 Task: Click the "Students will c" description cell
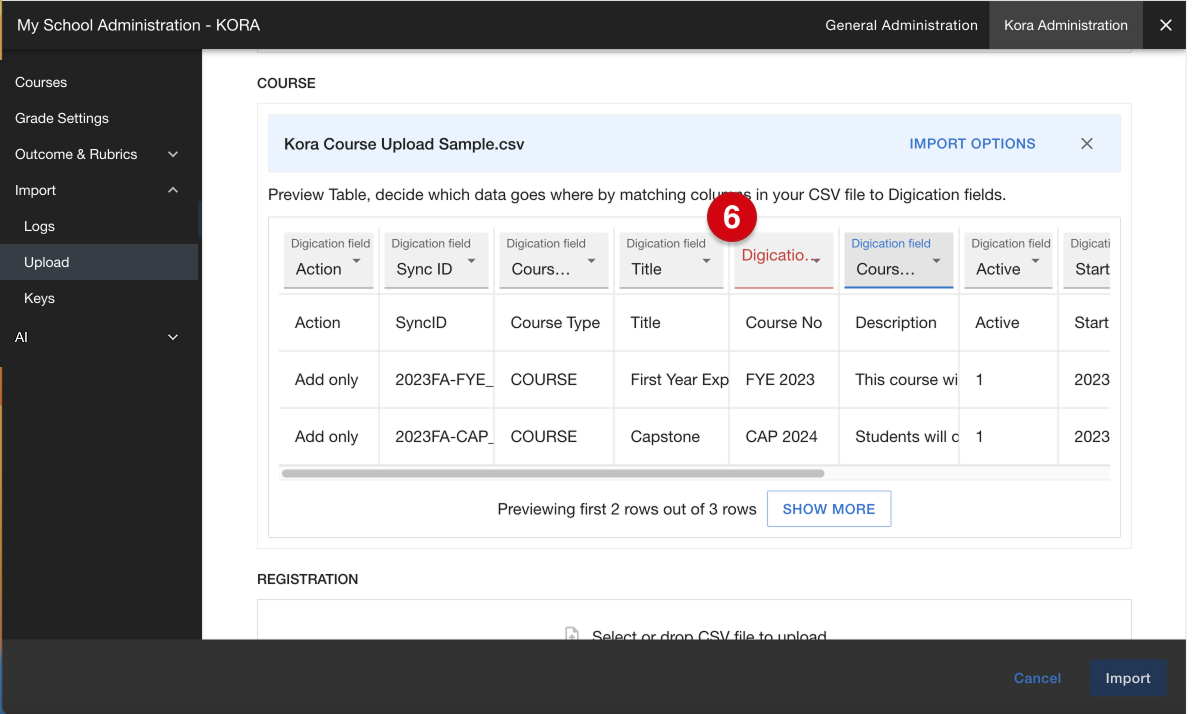[899, 437]
